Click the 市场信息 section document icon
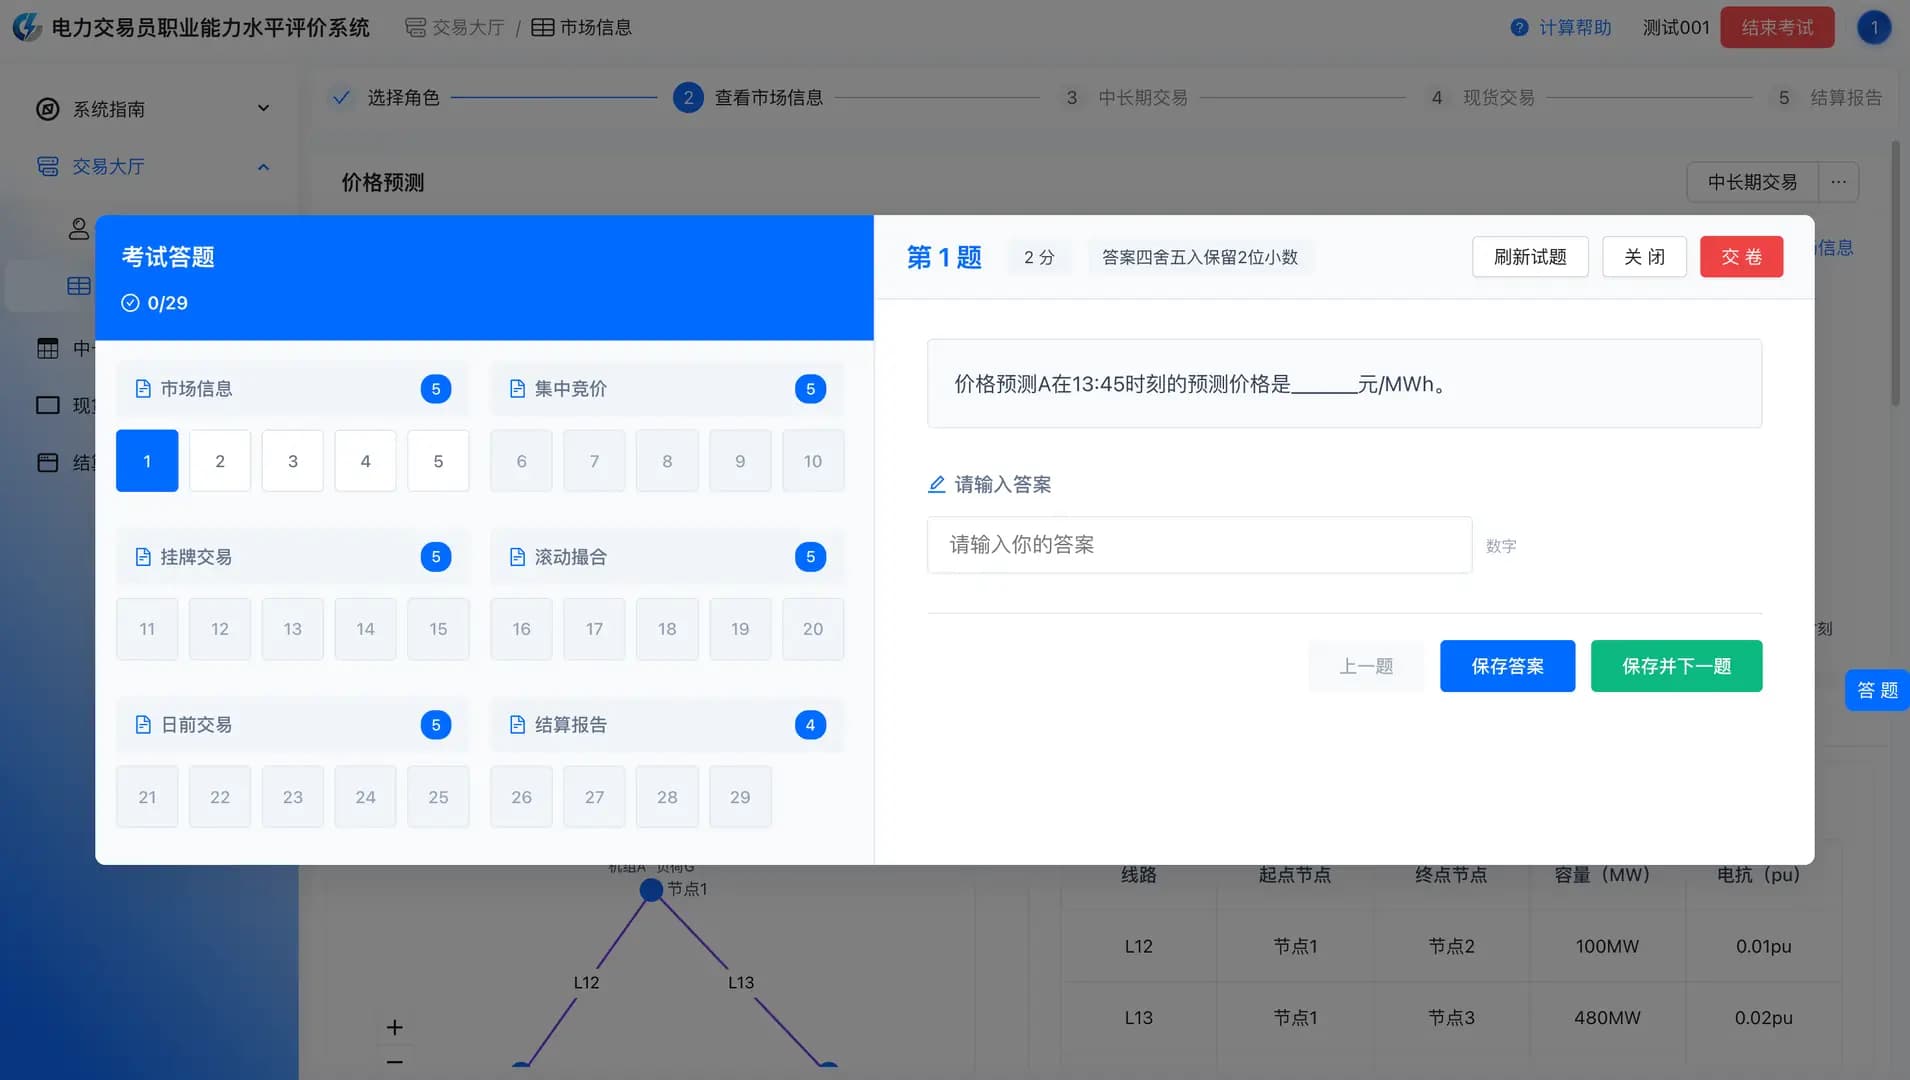This screenshot has height=1080, width=1910. coord(143,389)
